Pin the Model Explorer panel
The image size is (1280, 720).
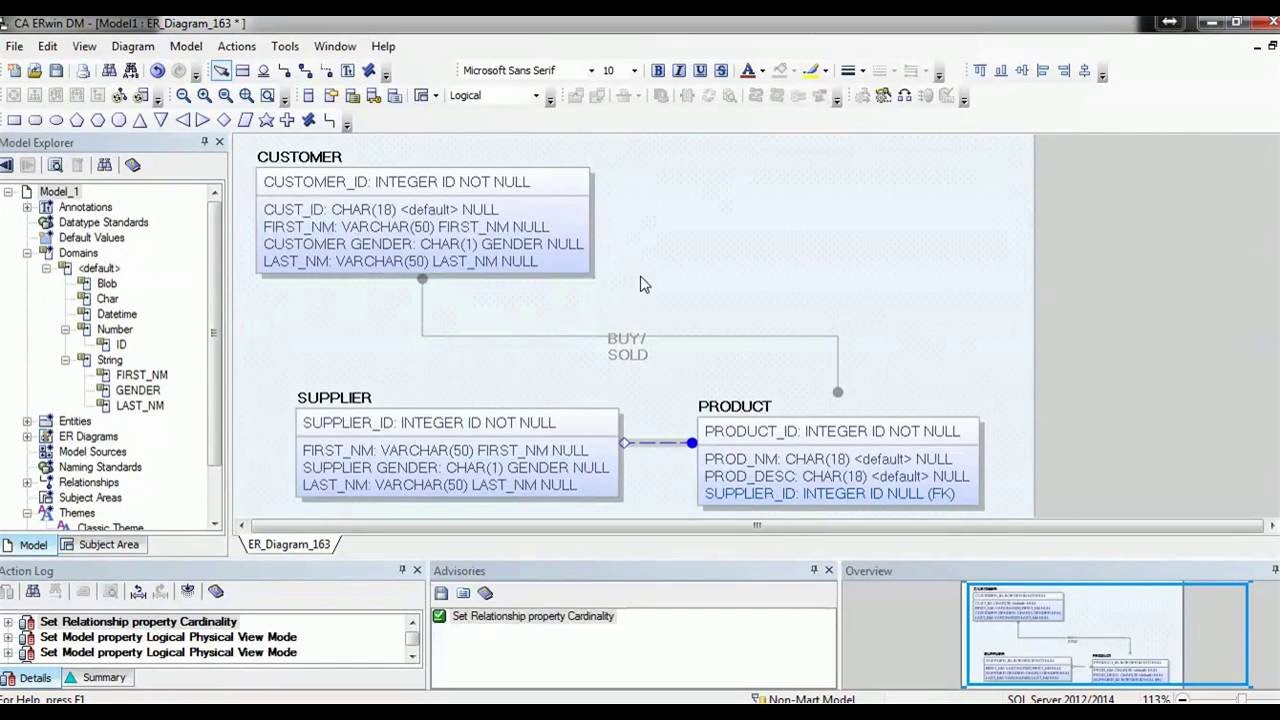tap(205, 142)
